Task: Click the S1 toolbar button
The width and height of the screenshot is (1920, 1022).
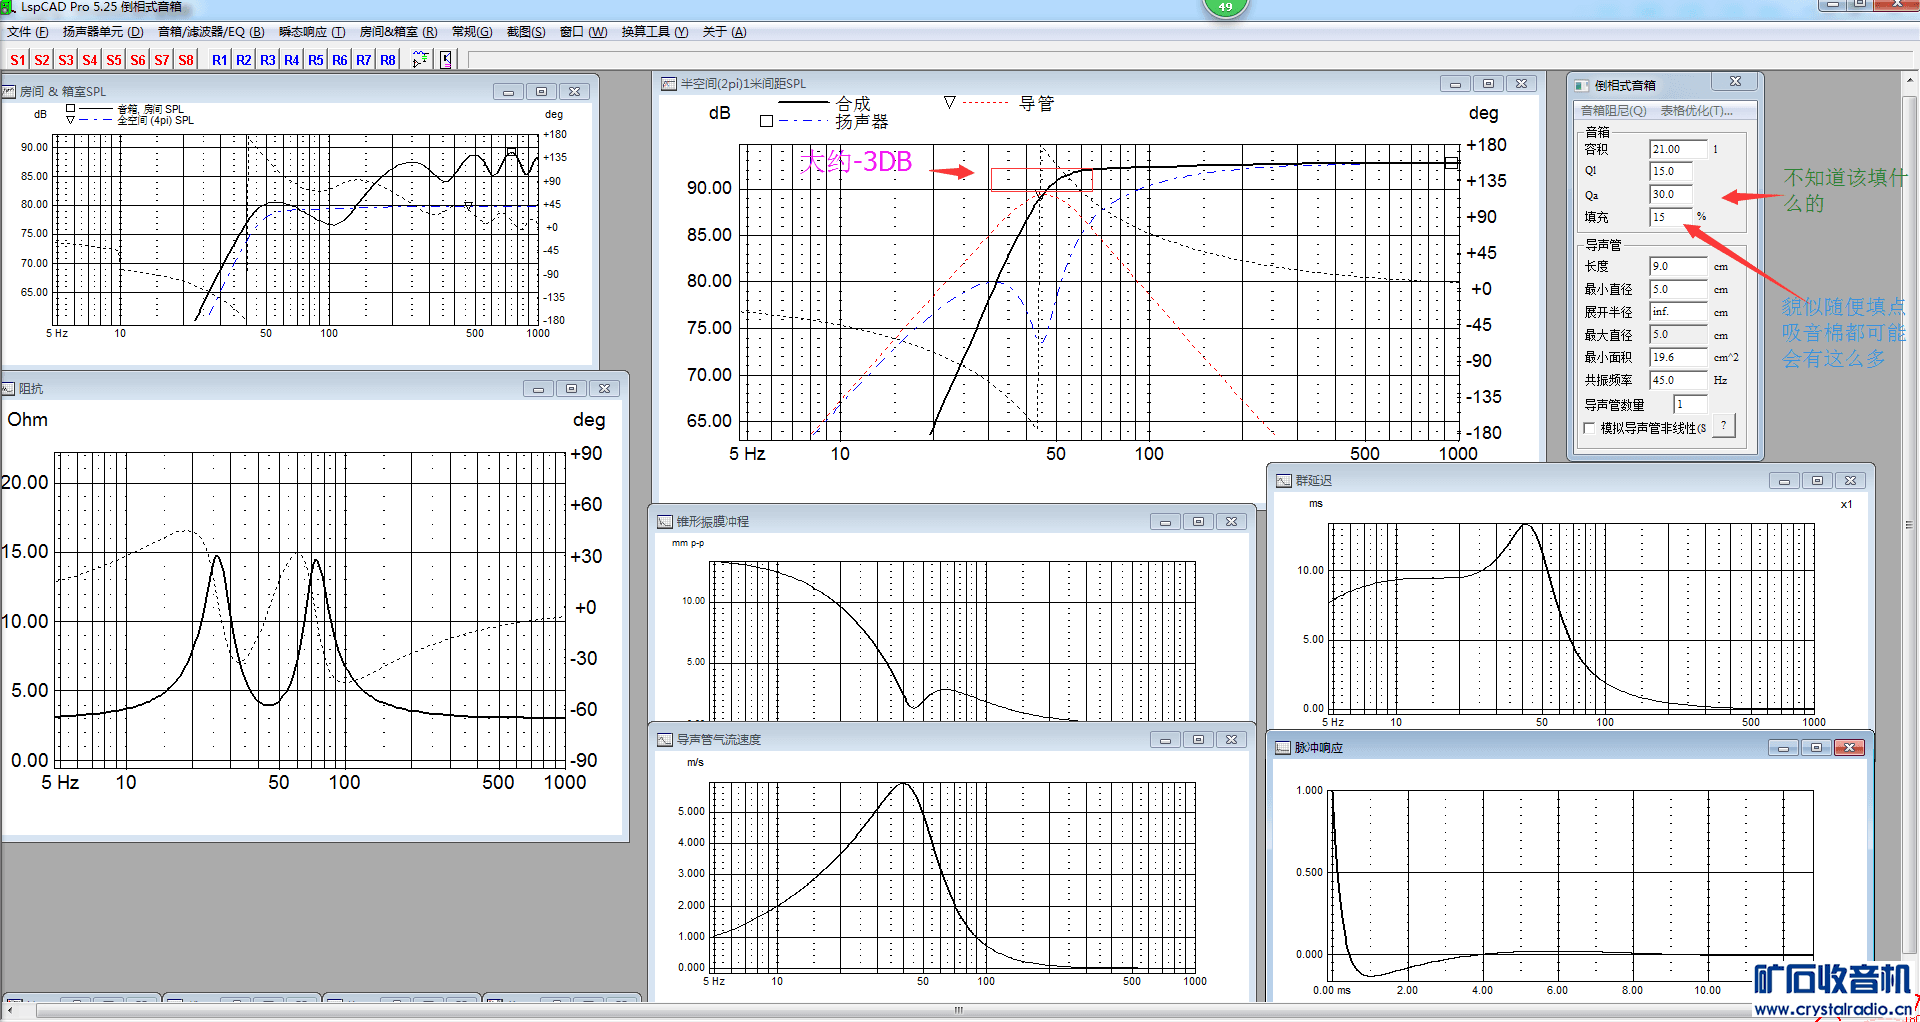Action: 18,60
